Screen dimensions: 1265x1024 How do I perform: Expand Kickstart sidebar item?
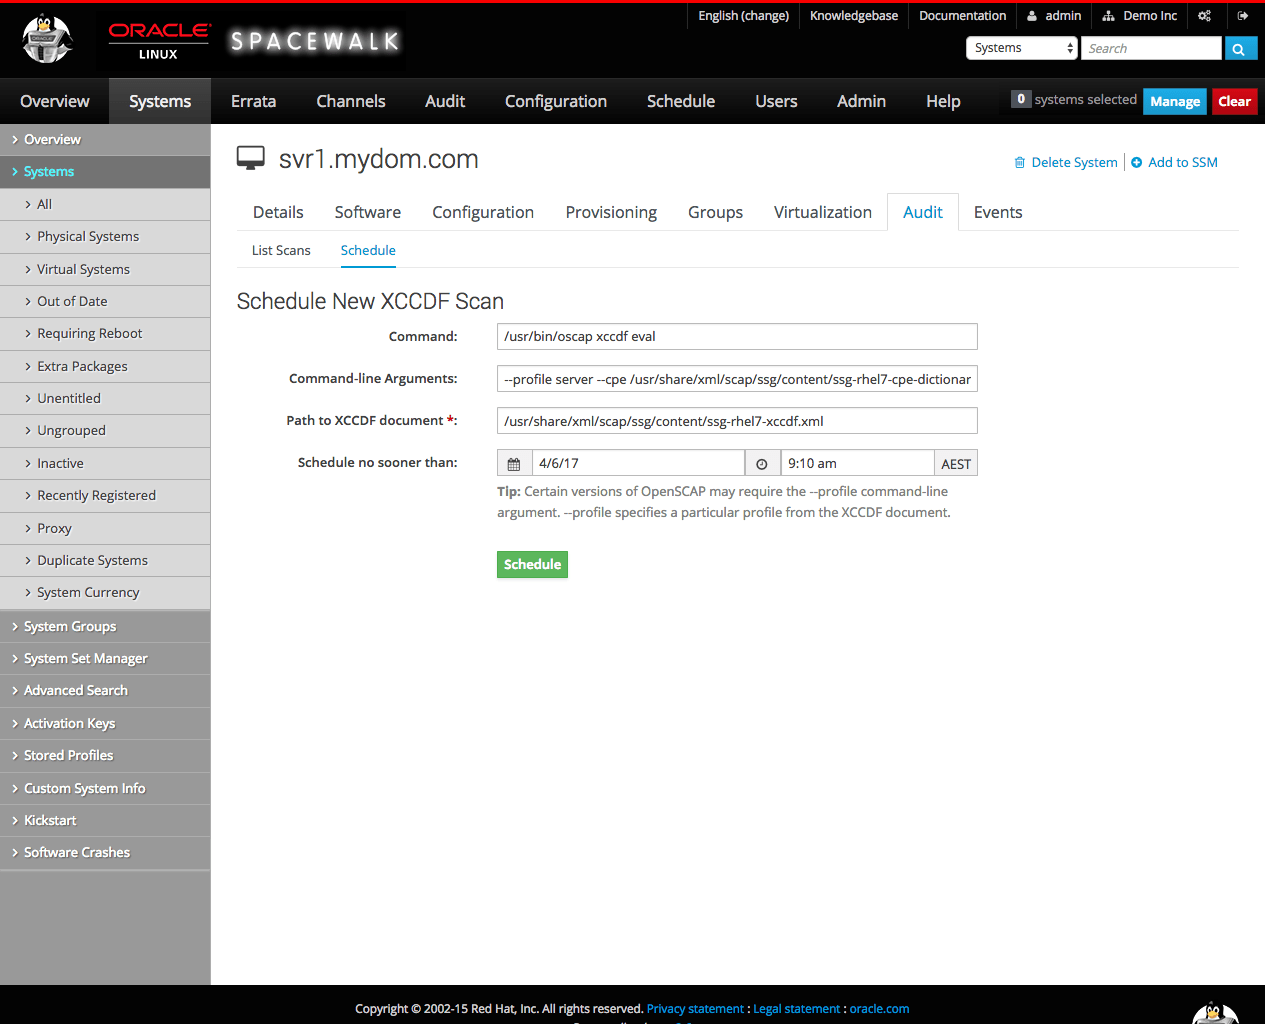(x=105, y=821)
